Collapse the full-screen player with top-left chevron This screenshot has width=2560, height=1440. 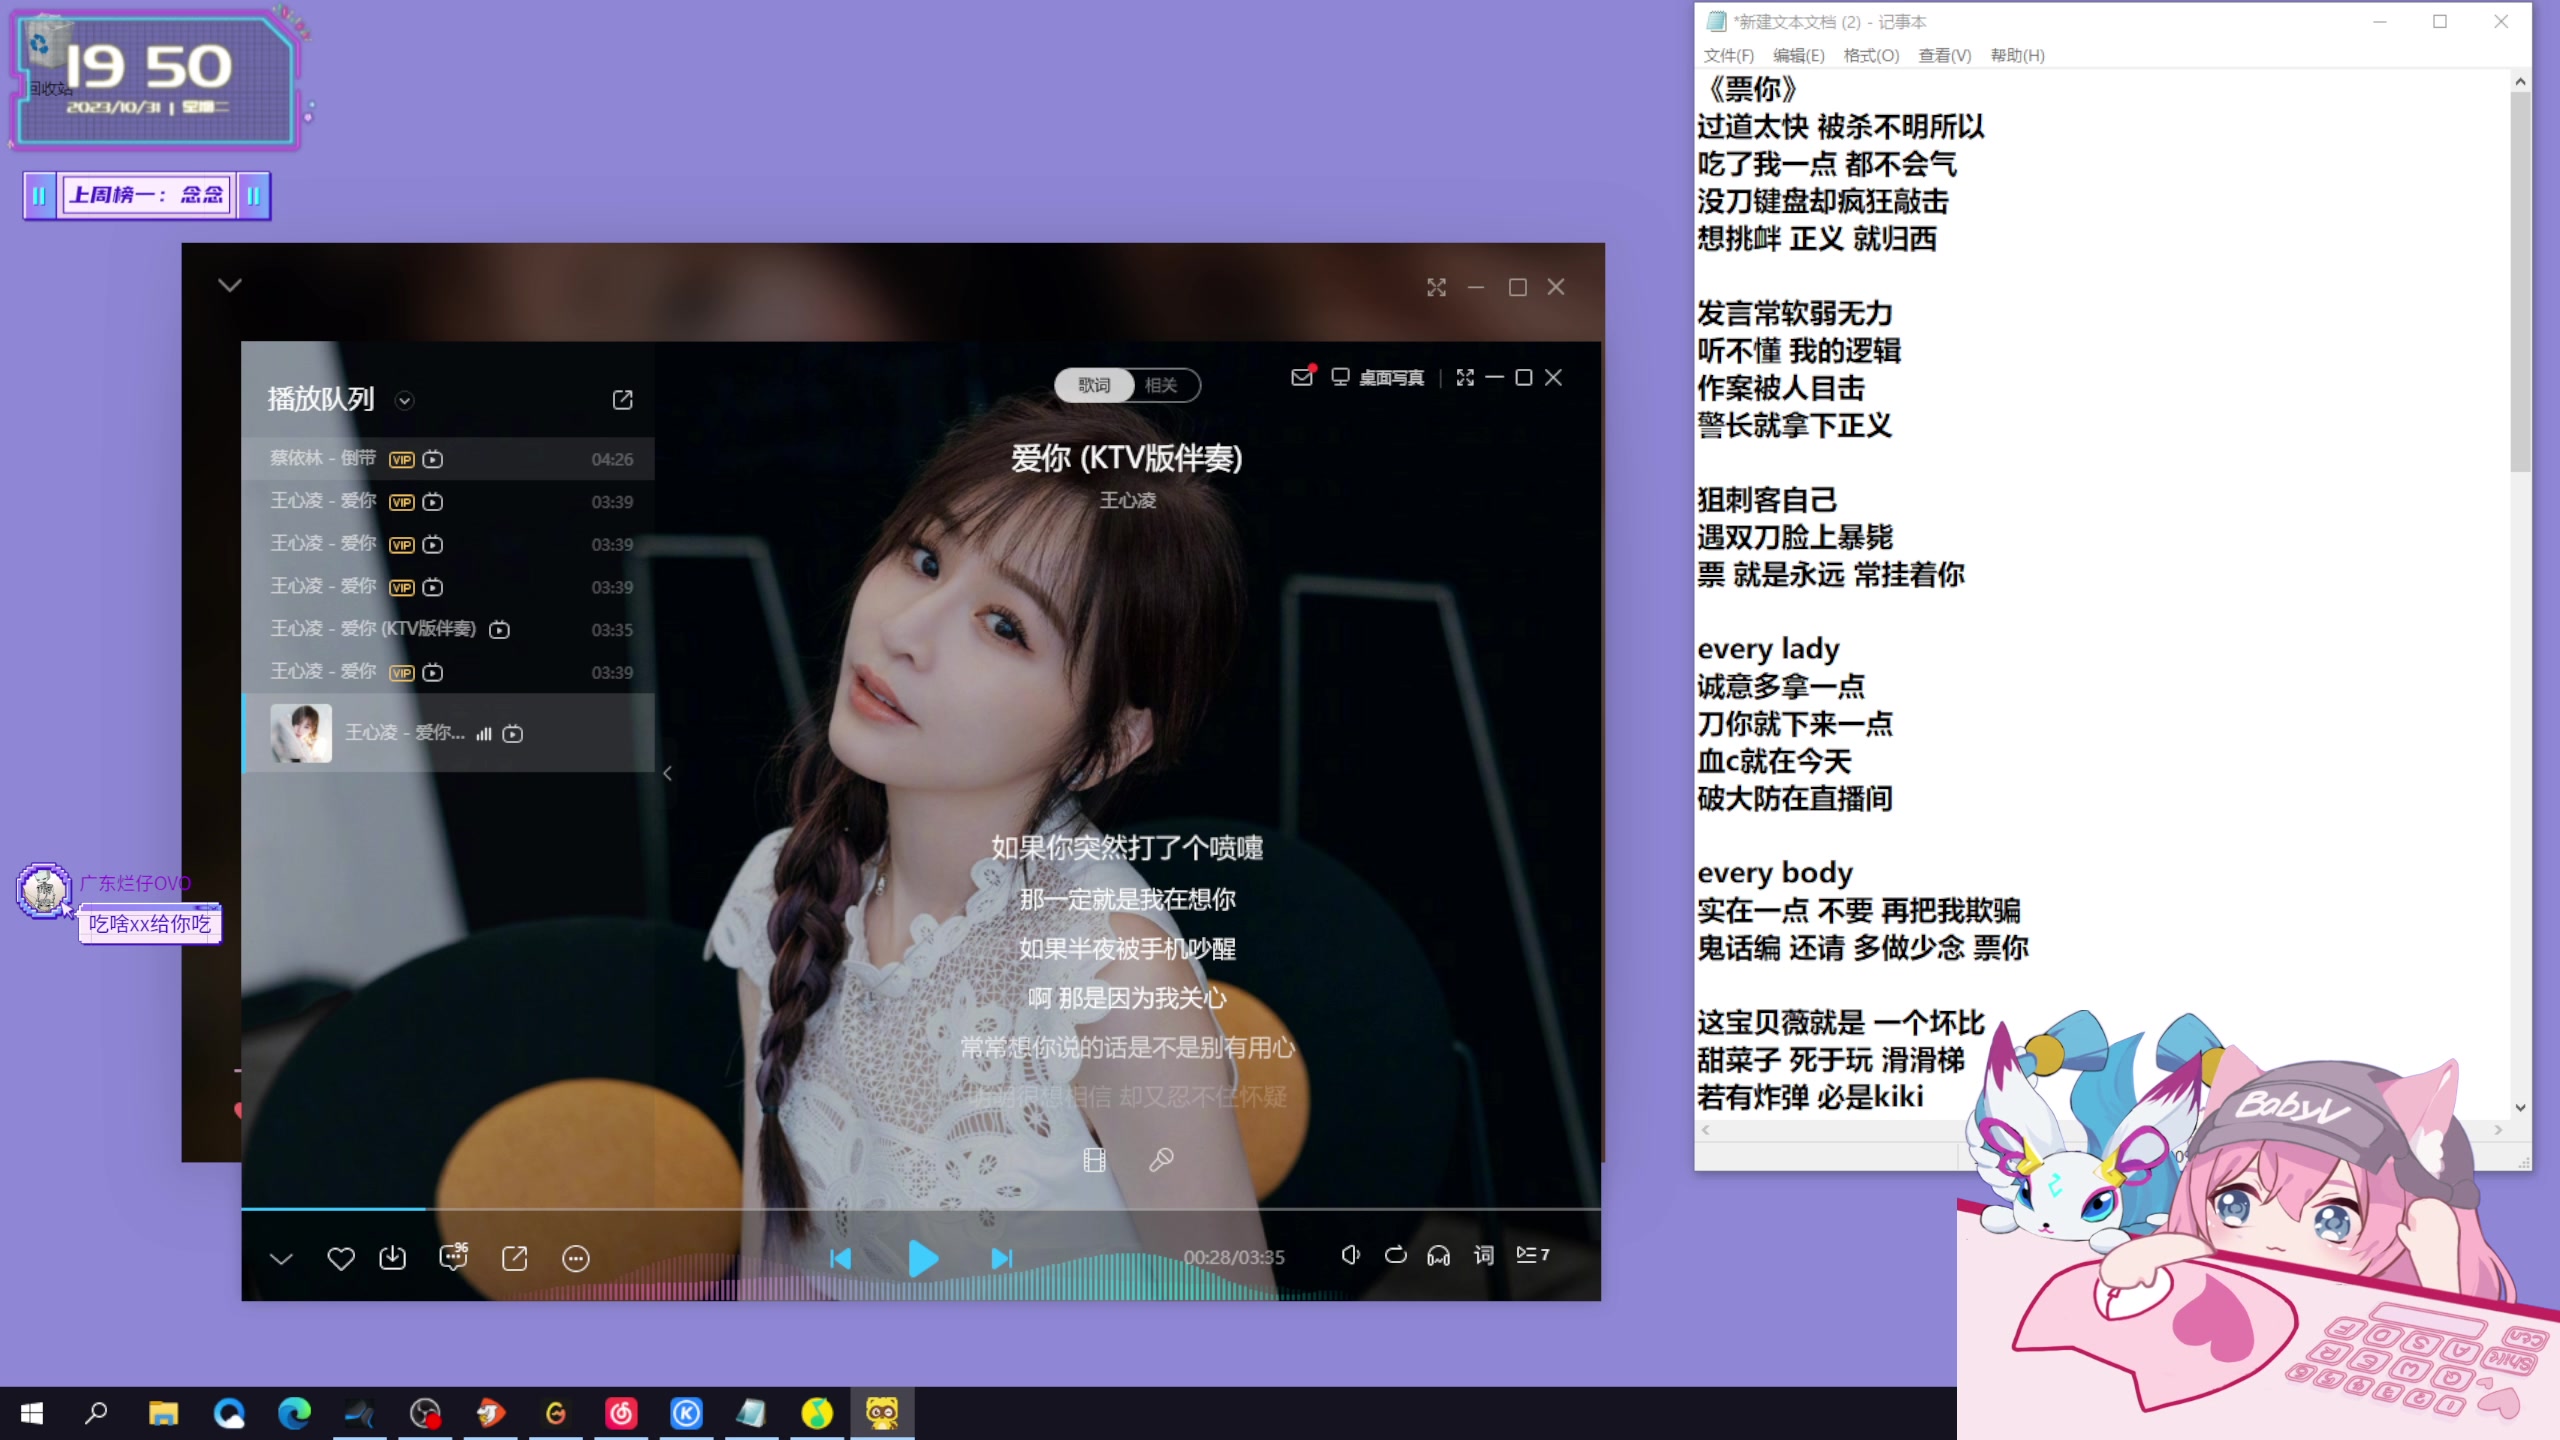point(229,285)
